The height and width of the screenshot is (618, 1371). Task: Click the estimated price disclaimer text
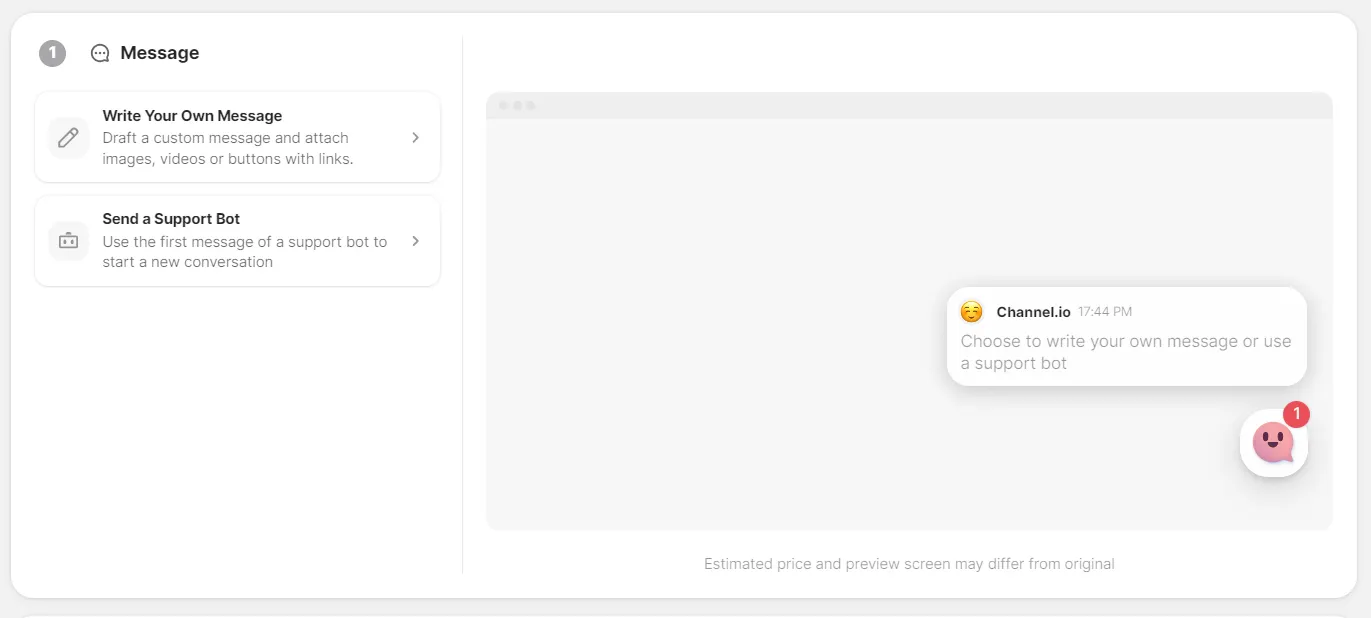[x=908, y=564]
